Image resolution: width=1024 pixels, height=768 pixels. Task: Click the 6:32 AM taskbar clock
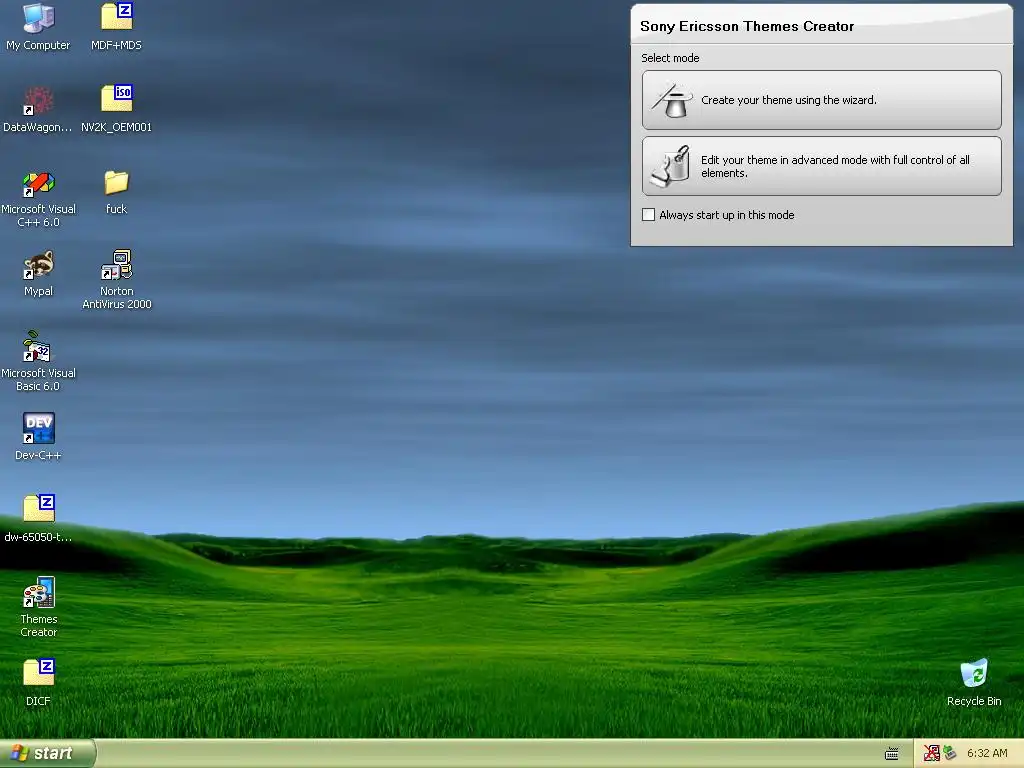pyautogui.click(x=987, y=754)
